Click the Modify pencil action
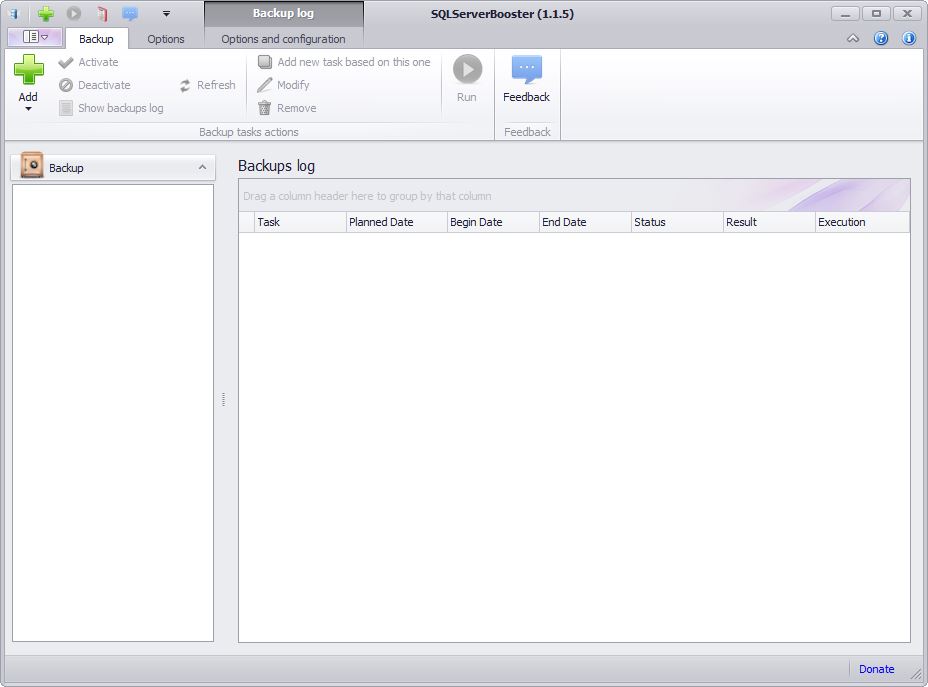 [x=283, y=85]
